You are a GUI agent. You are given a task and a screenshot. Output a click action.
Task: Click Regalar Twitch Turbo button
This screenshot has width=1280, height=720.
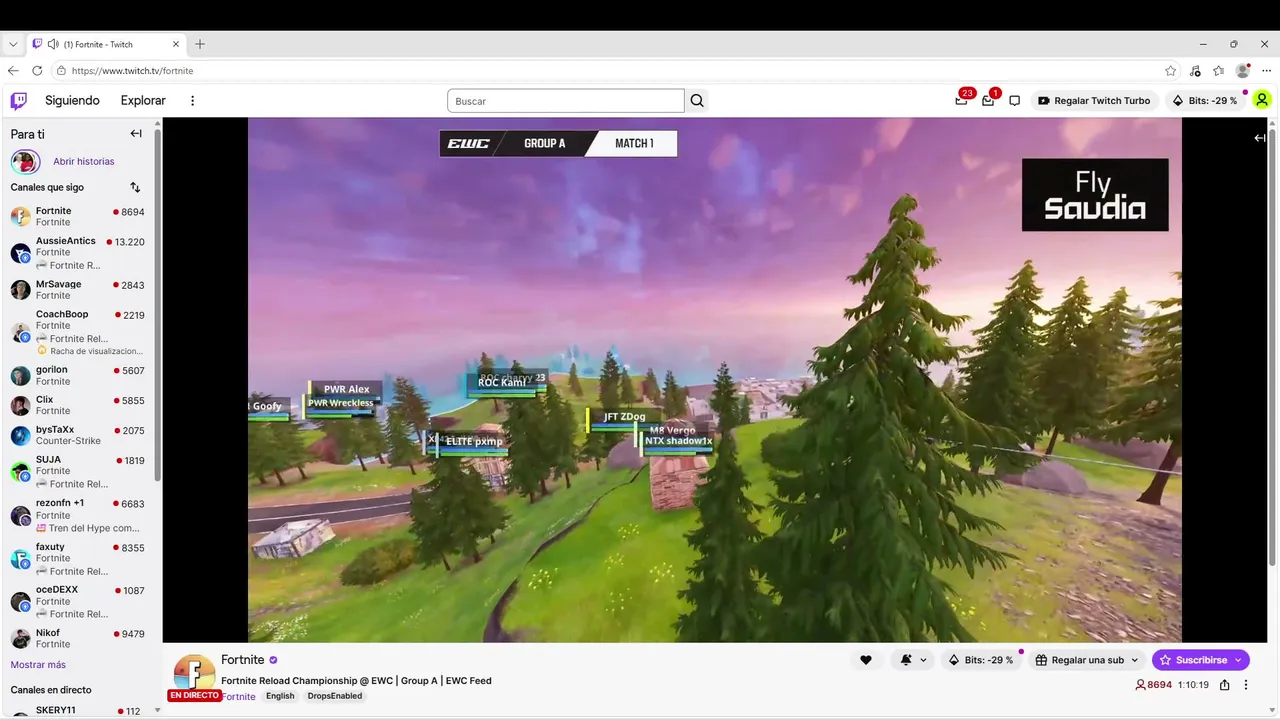pyautogui.click(x=1094, y=100)
